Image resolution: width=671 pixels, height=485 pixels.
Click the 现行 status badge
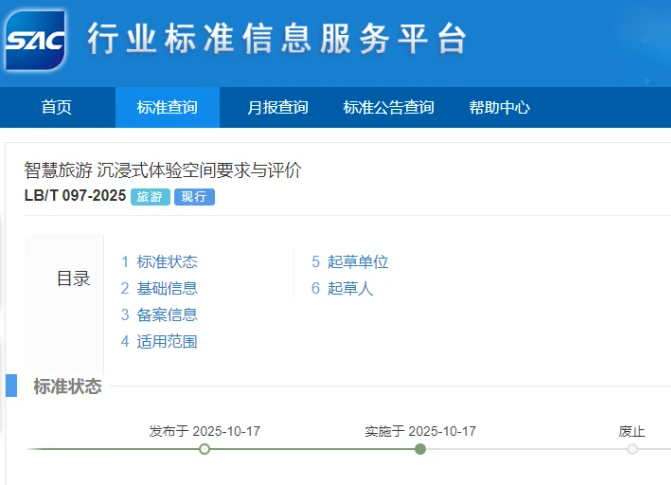(x=194, y=197)
